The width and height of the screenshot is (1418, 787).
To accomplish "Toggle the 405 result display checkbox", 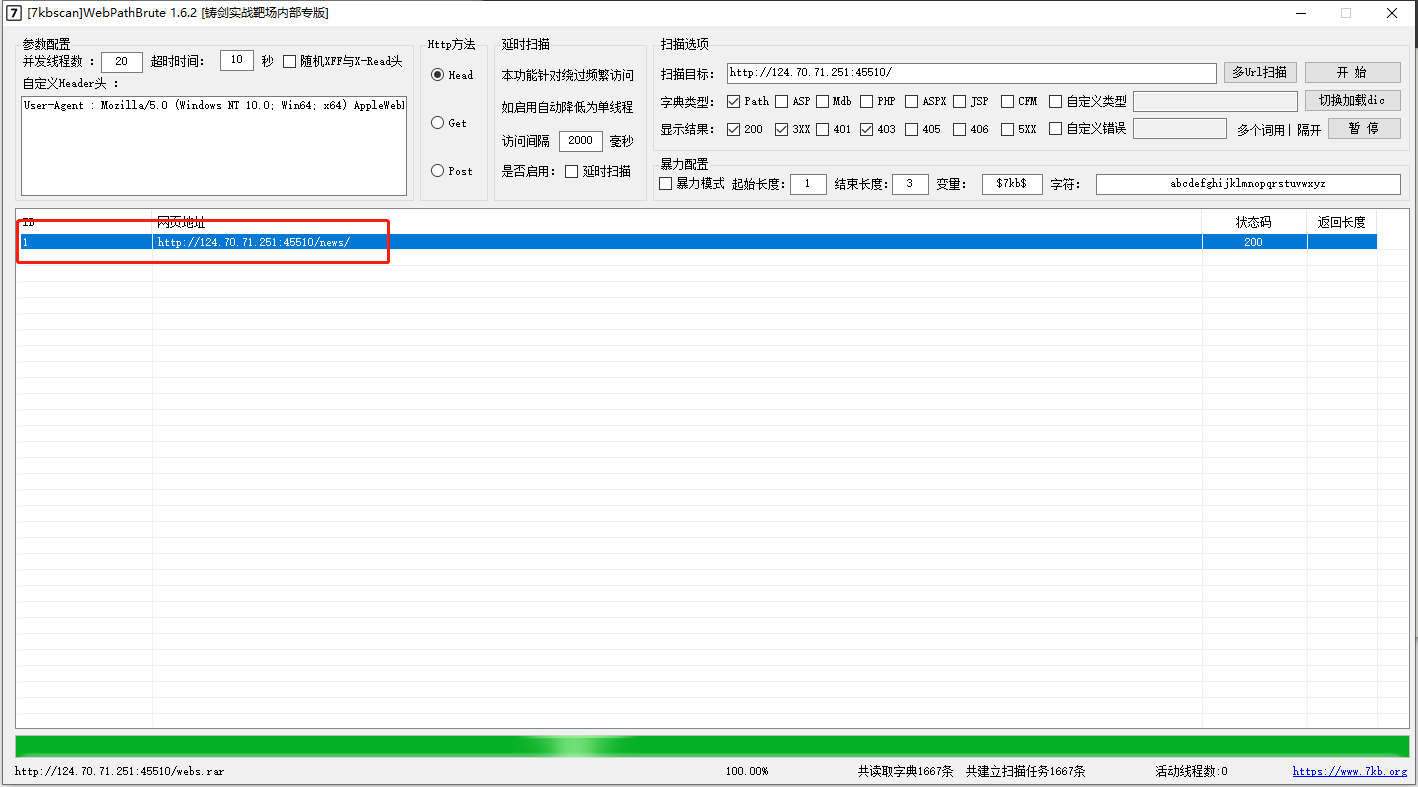I will [911, 129].
